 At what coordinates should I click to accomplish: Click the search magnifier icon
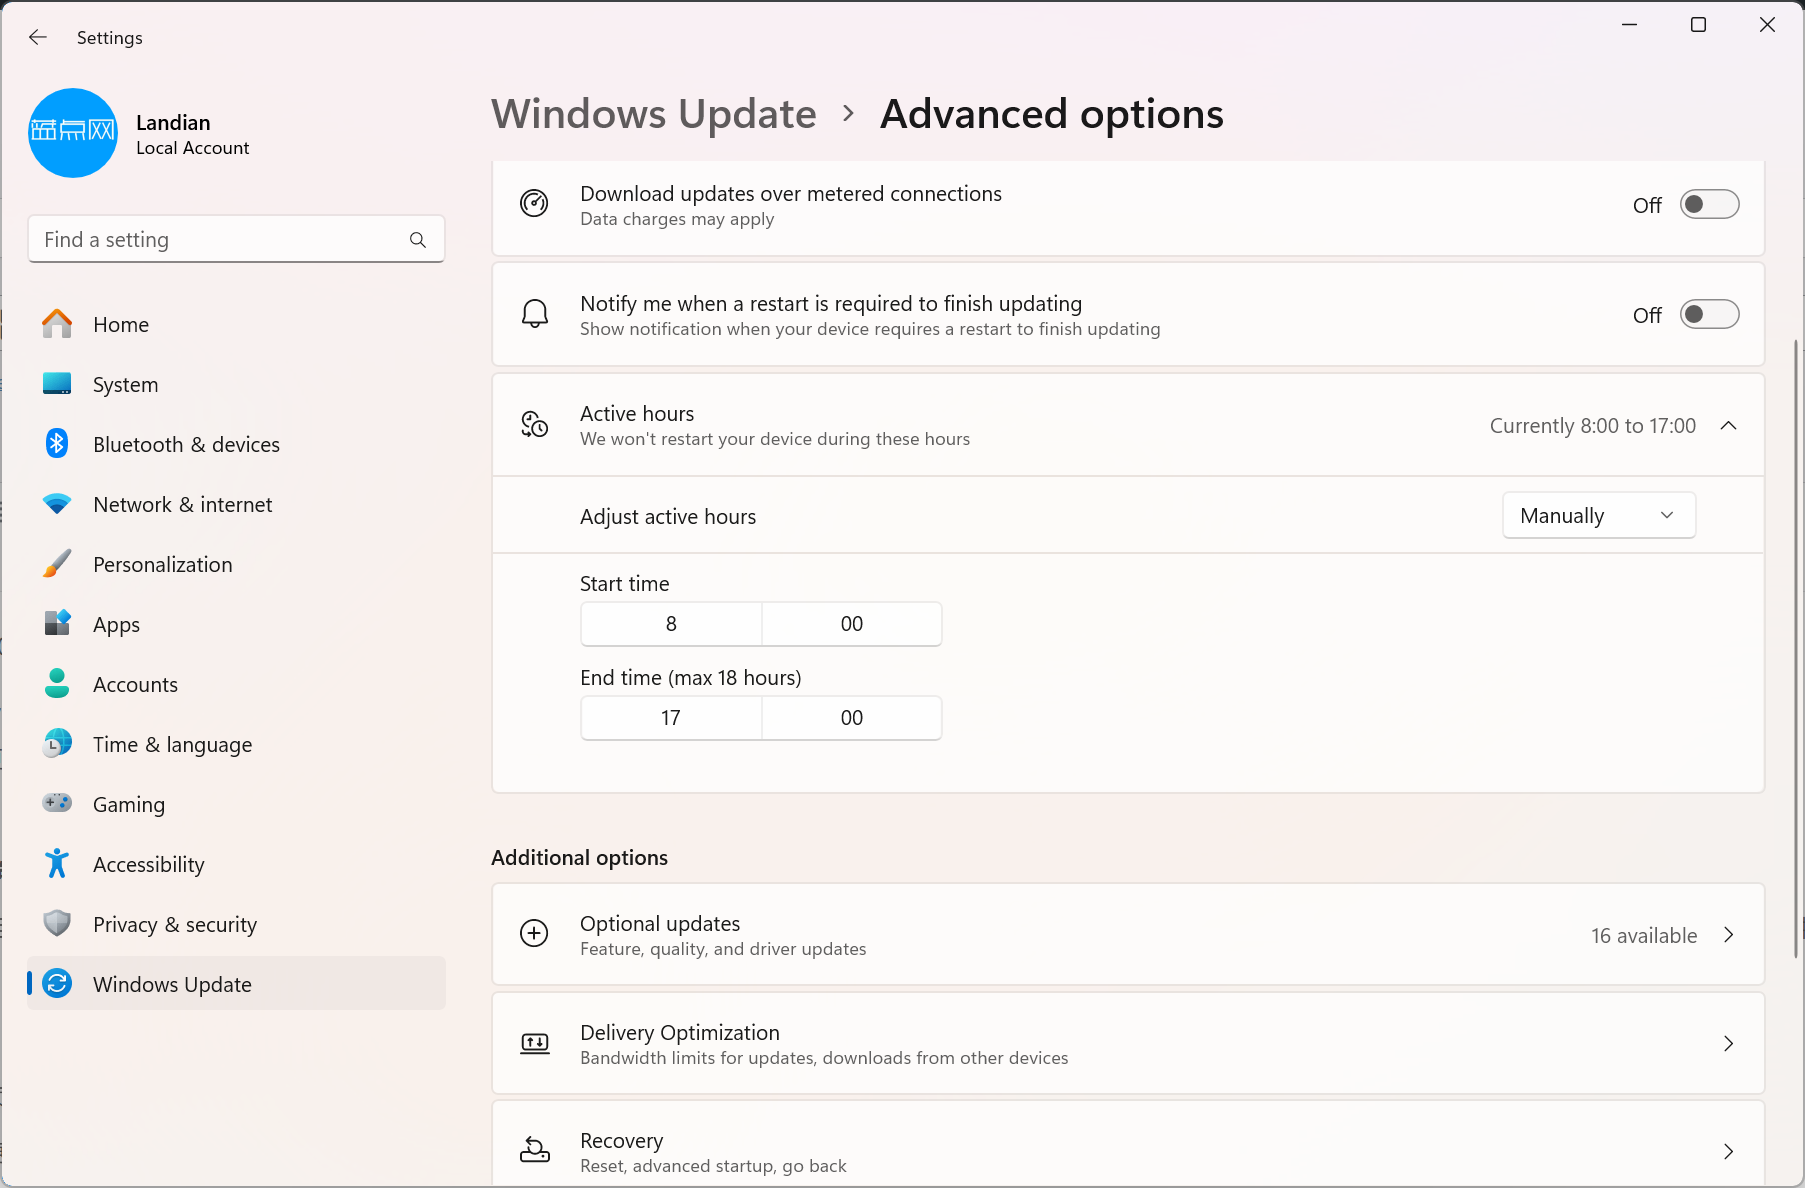pyautogui.click(x=418, y=240)
